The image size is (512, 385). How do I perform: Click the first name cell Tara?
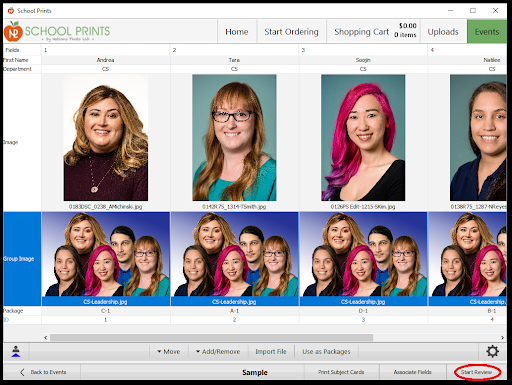234,60
